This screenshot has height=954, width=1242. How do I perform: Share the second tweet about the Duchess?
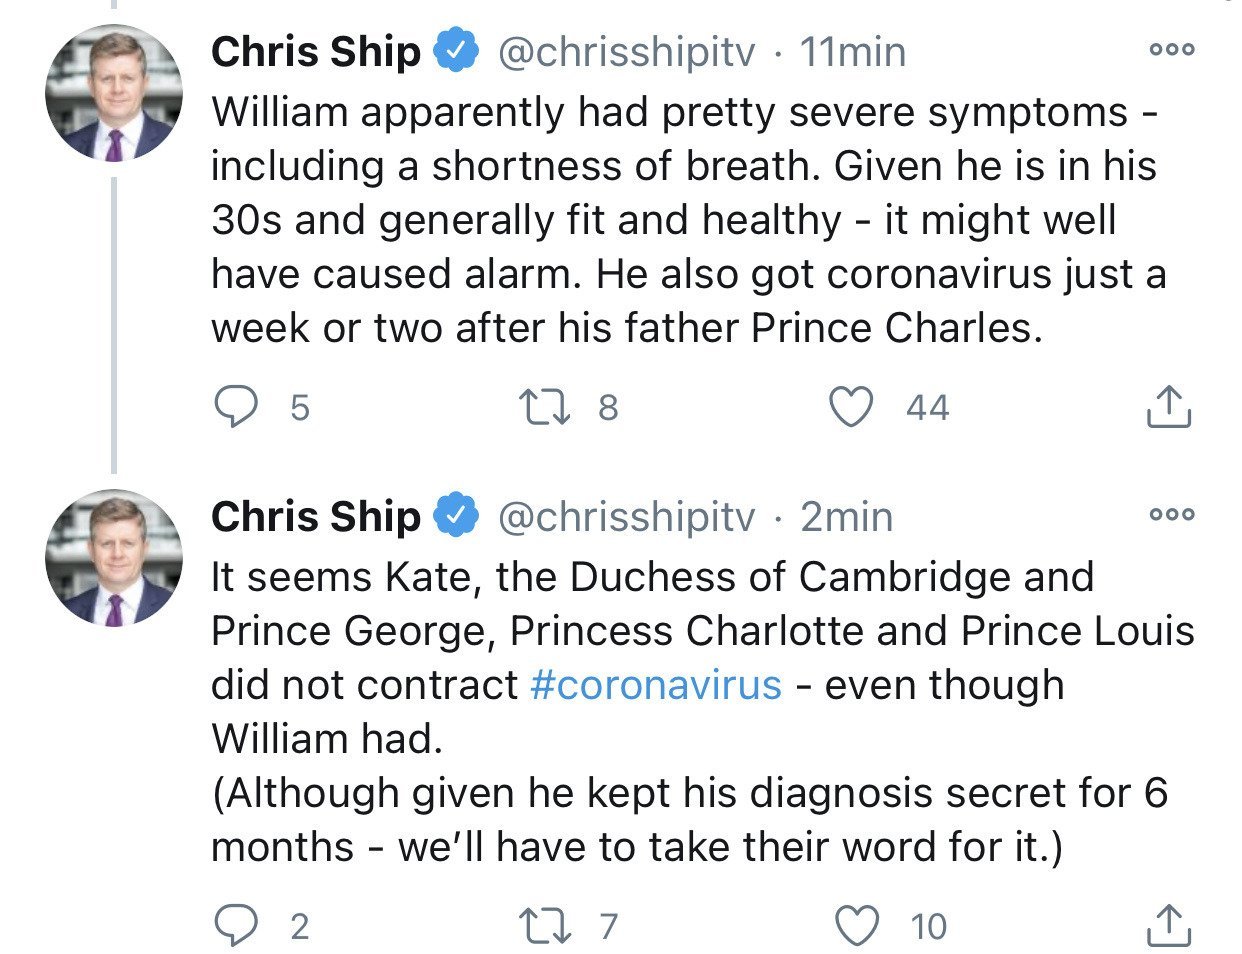coord(1166,926)
